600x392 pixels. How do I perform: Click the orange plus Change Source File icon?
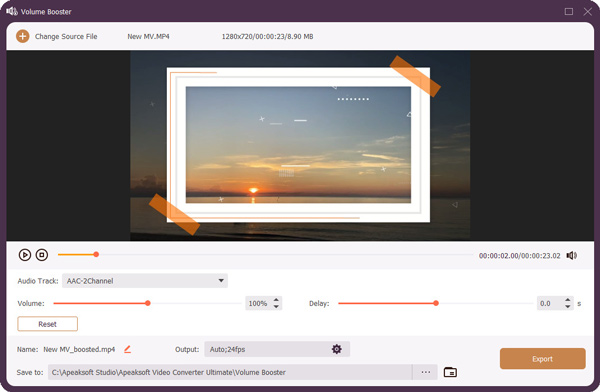click(x=23, y=36)
